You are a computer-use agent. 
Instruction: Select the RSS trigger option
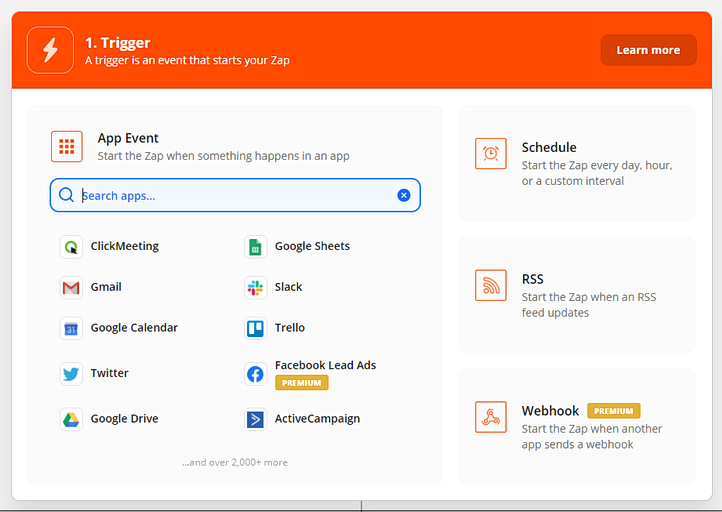pyautogui.click(x=577, y=295)
